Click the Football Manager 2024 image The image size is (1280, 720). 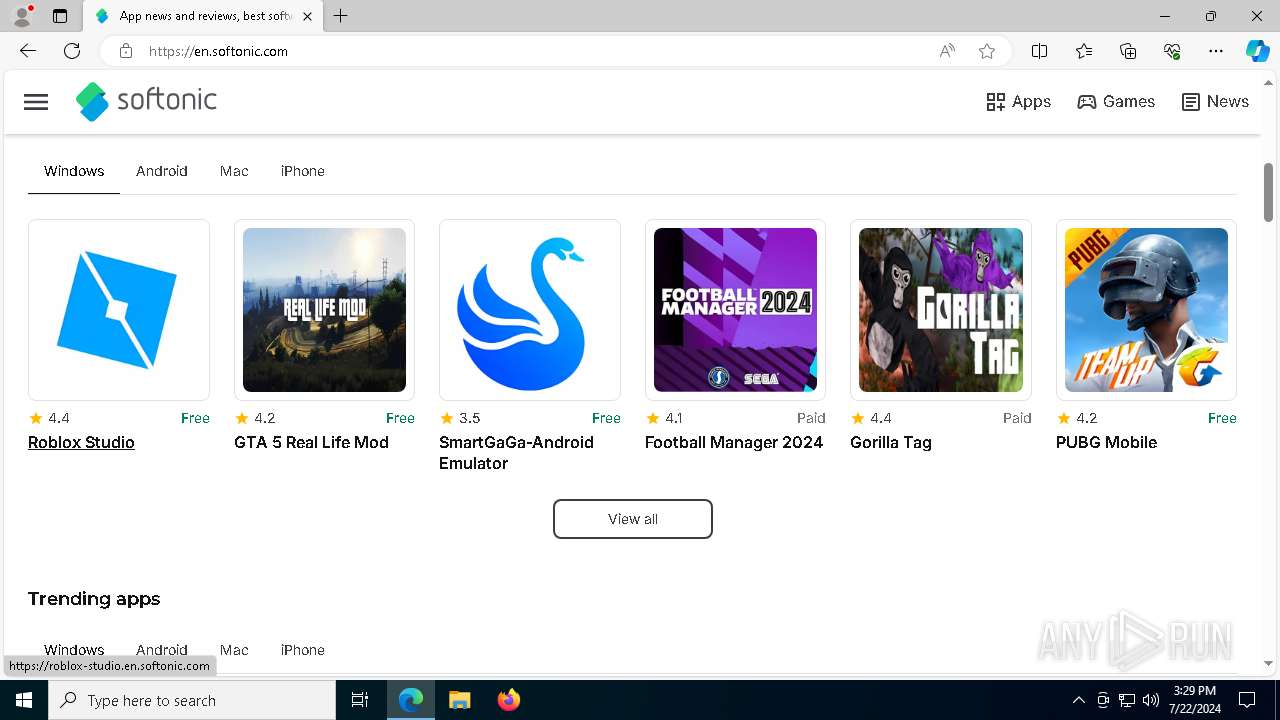click(x=735, y=310)
